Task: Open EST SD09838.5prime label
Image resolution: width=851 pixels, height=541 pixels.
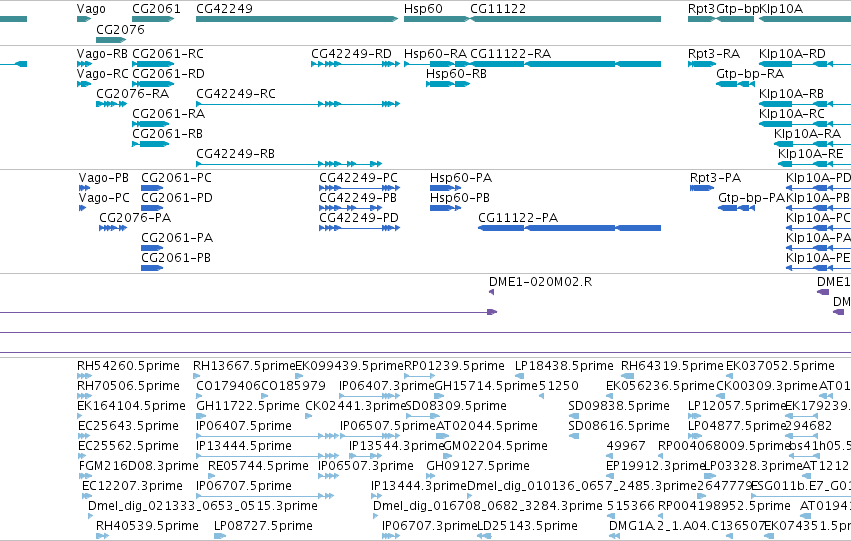Action: pos(619,406)
